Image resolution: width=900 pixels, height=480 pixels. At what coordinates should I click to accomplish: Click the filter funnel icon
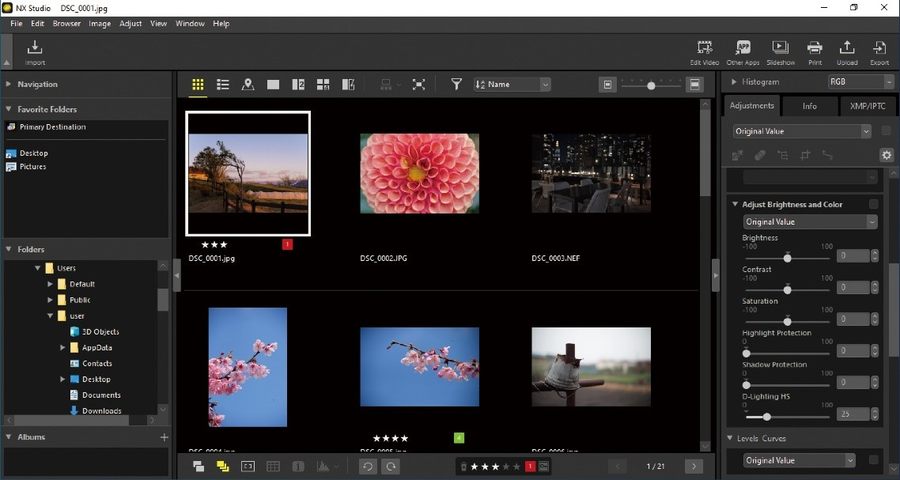pyautogui.click(x=456, y=85)
